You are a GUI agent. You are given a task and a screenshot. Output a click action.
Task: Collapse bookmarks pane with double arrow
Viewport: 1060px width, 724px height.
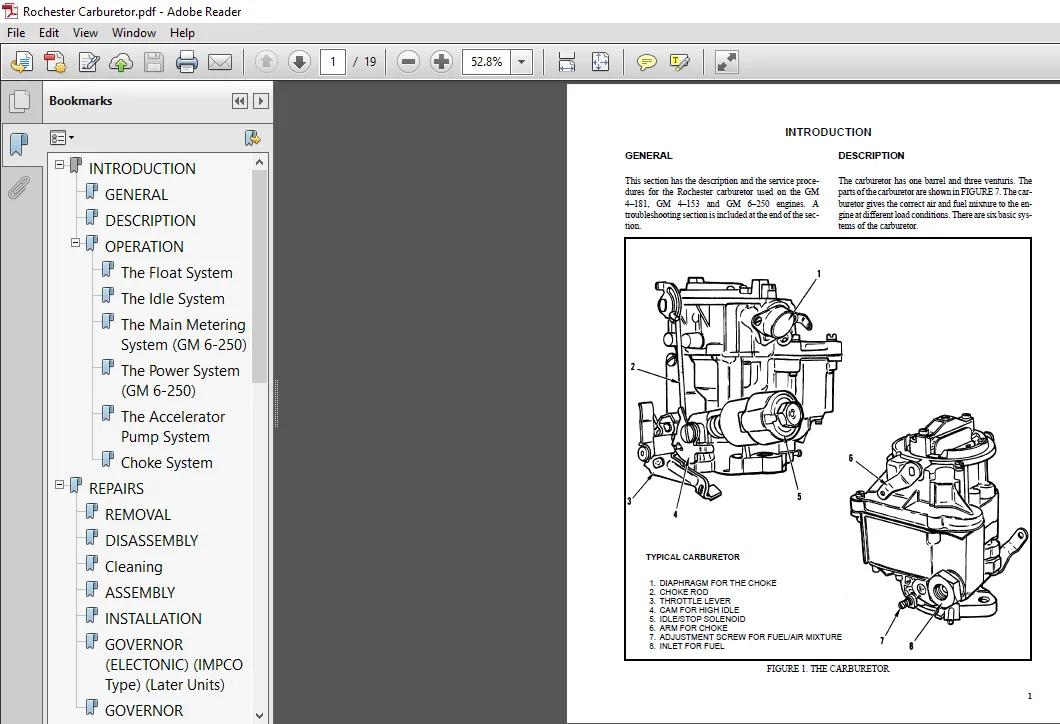(239, 101)
